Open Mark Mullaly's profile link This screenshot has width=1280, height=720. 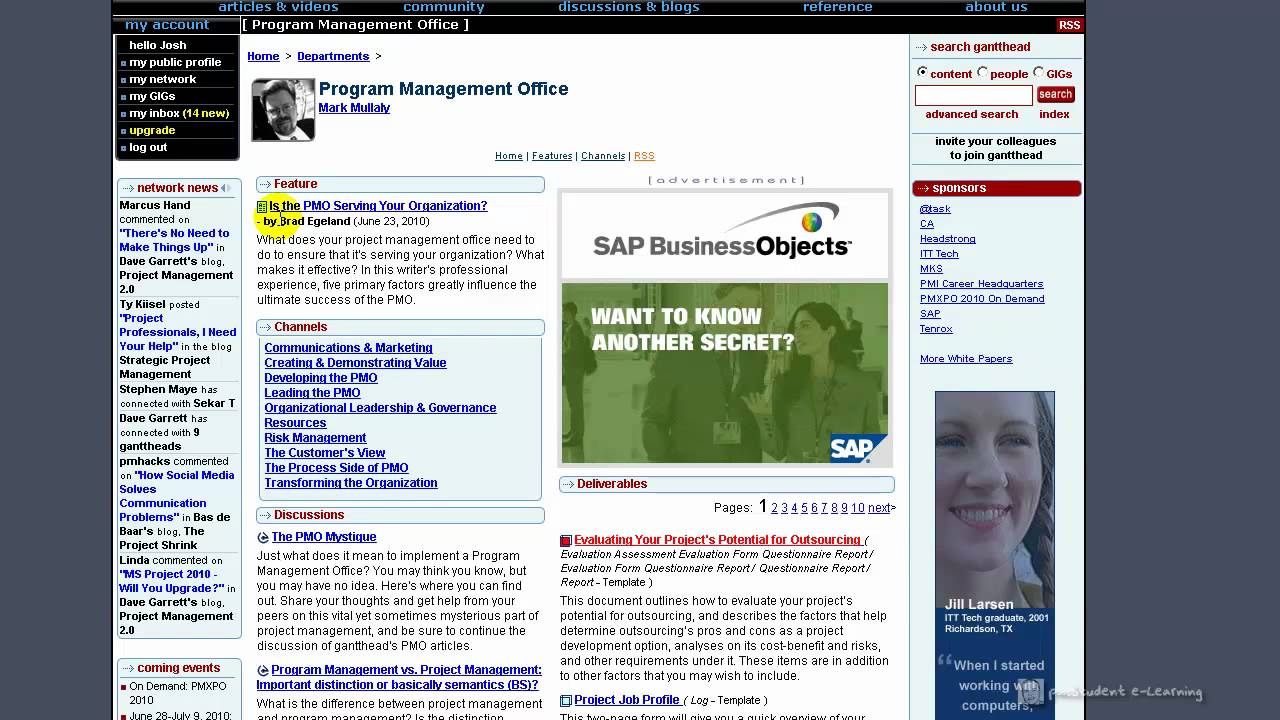tap(354, 108)
